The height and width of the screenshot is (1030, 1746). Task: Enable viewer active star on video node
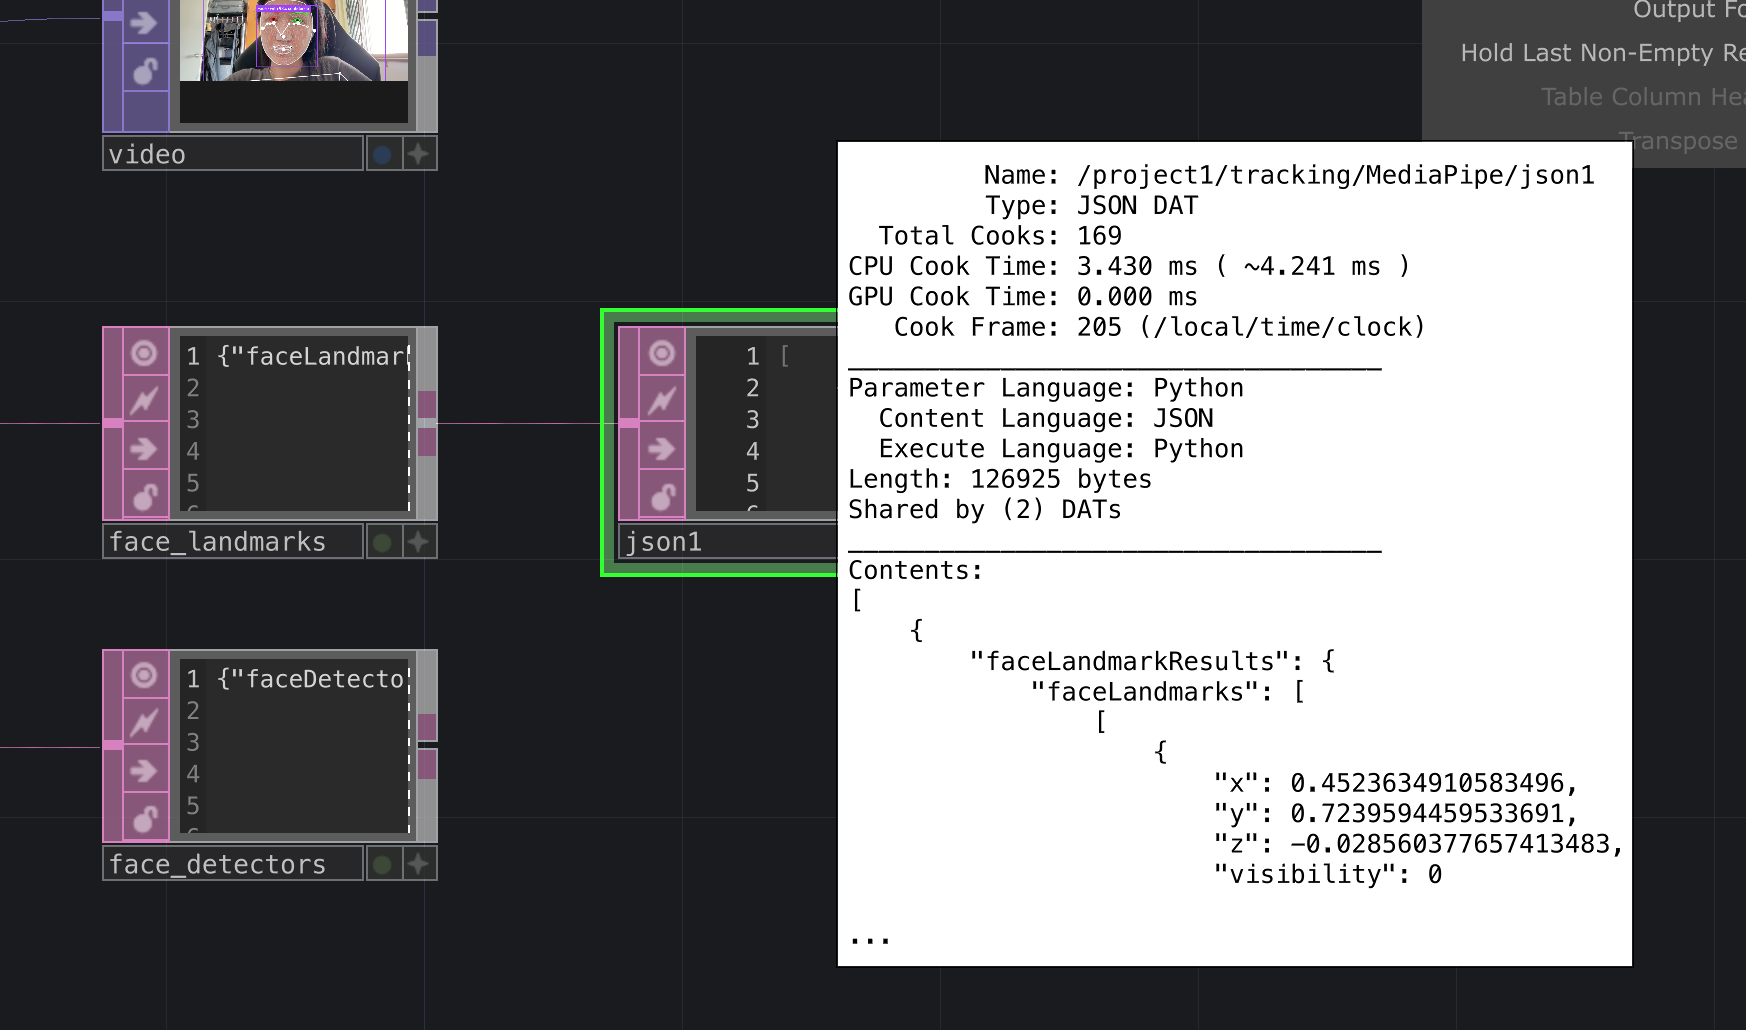419,154
